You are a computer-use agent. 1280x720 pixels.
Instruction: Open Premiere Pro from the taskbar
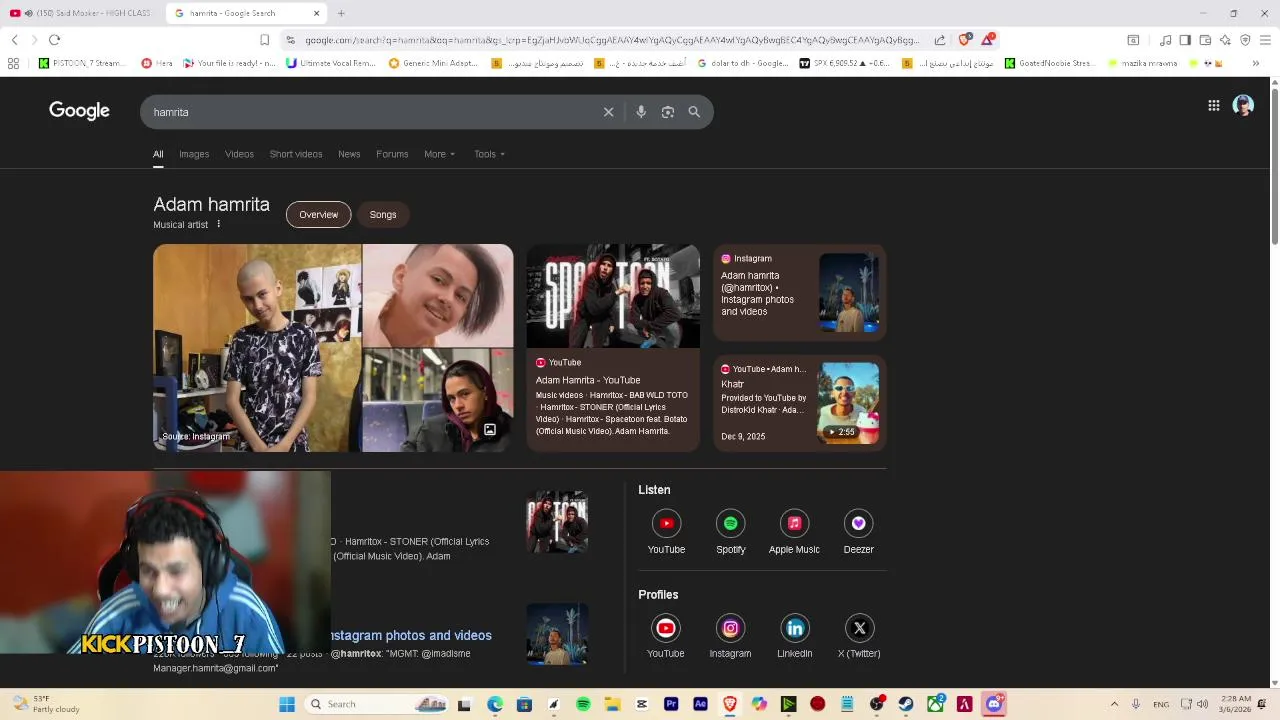tap(671, 704)
